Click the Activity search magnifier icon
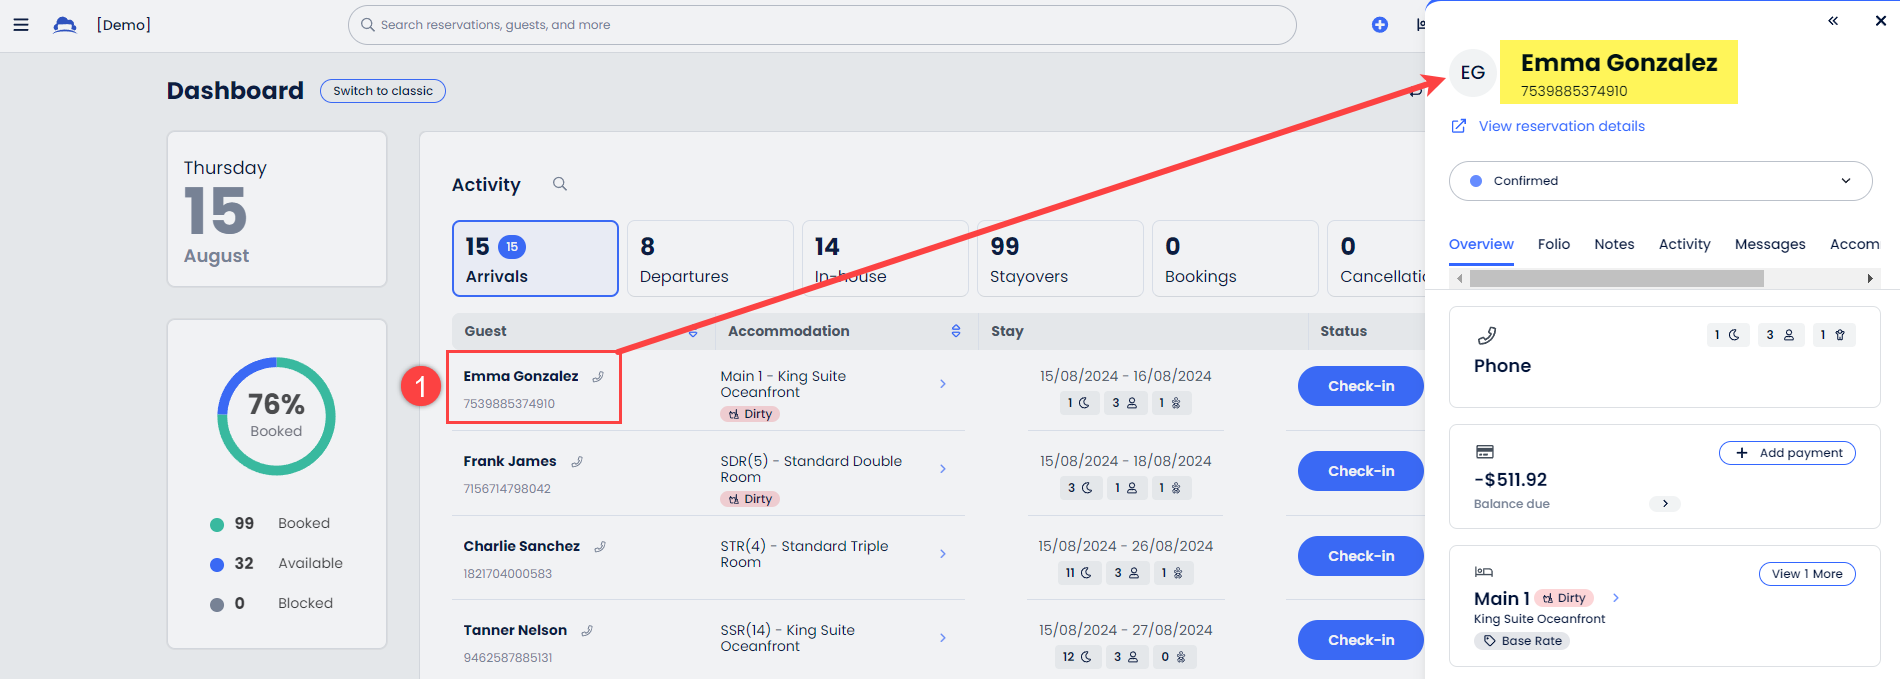This screenshot has height=679, width=1900. click(560, 184)
